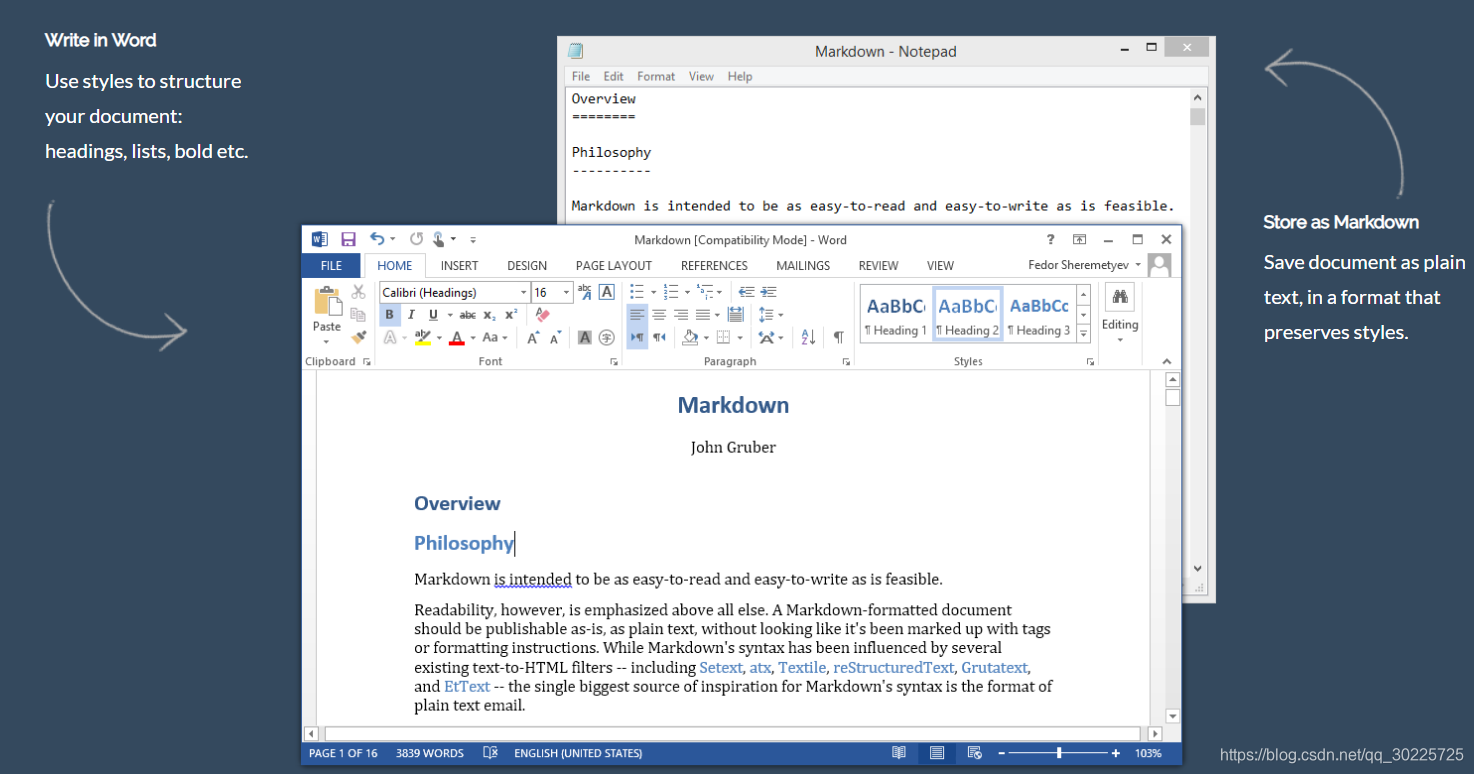Click the Decrease Indent icon
Screen dimensions: 1474x774
pos(746,292)
